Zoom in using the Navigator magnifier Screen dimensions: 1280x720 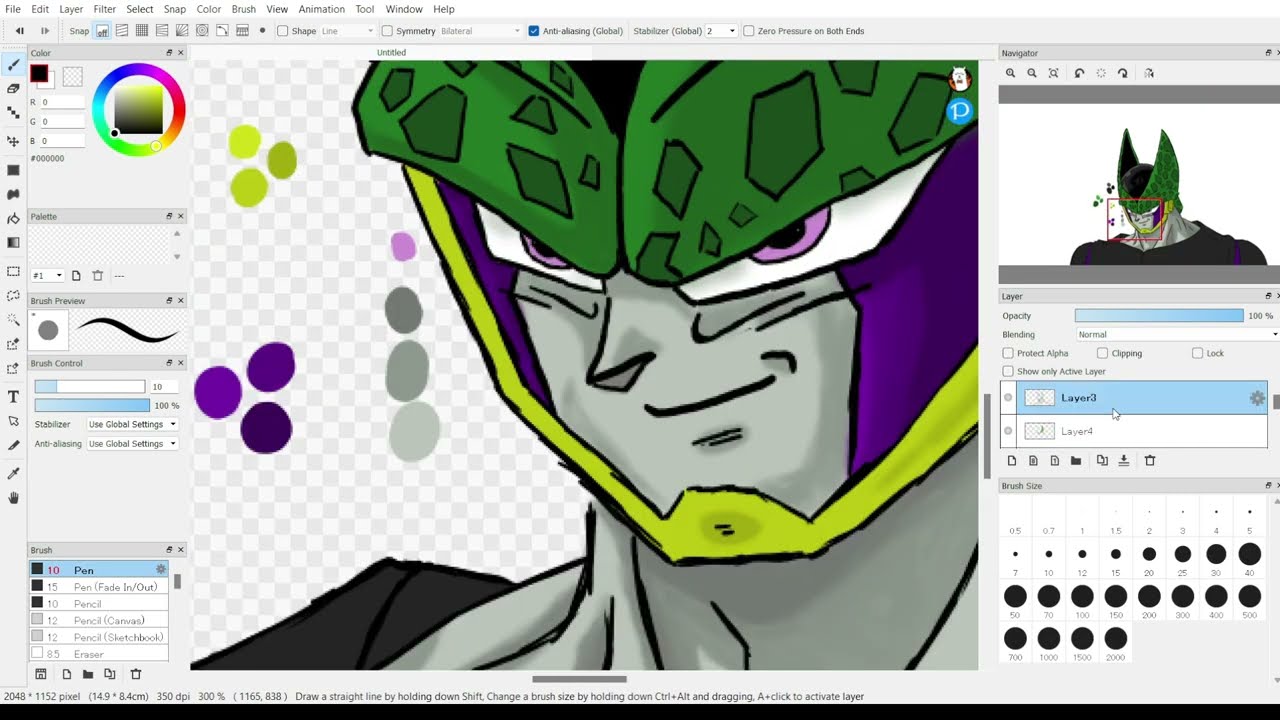1010,73
